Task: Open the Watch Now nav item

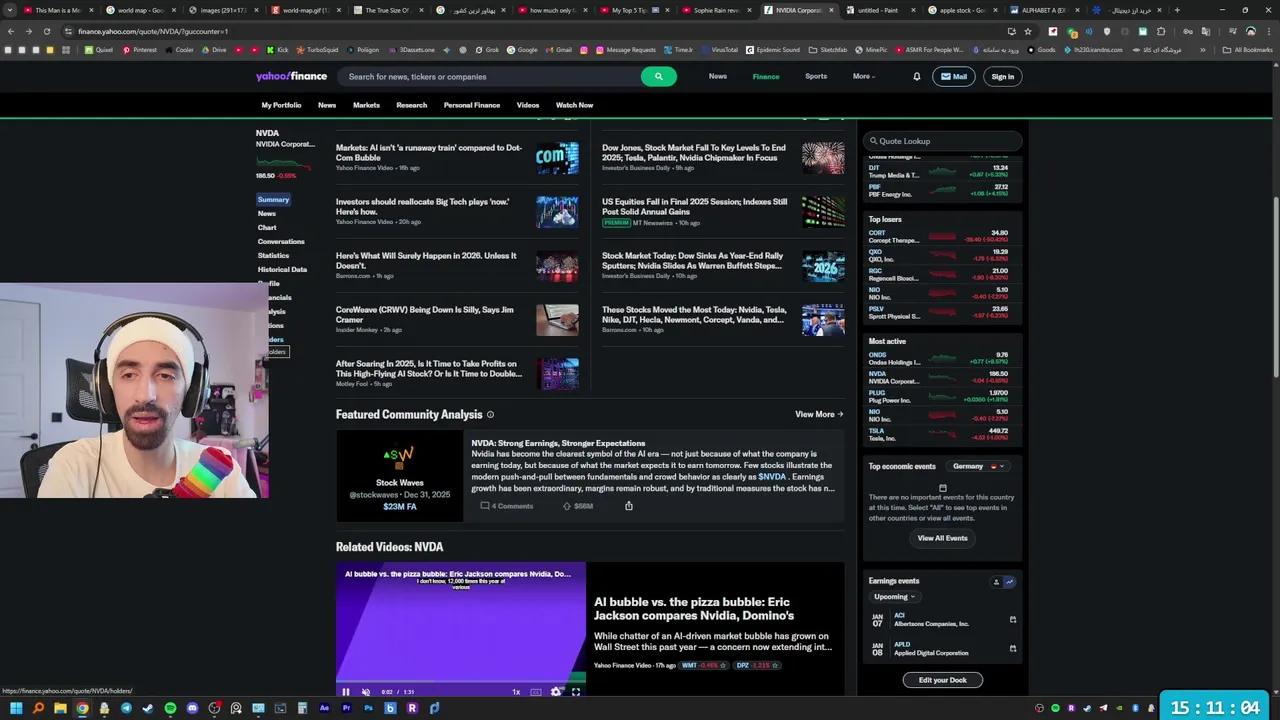Action: pos(574,105)
